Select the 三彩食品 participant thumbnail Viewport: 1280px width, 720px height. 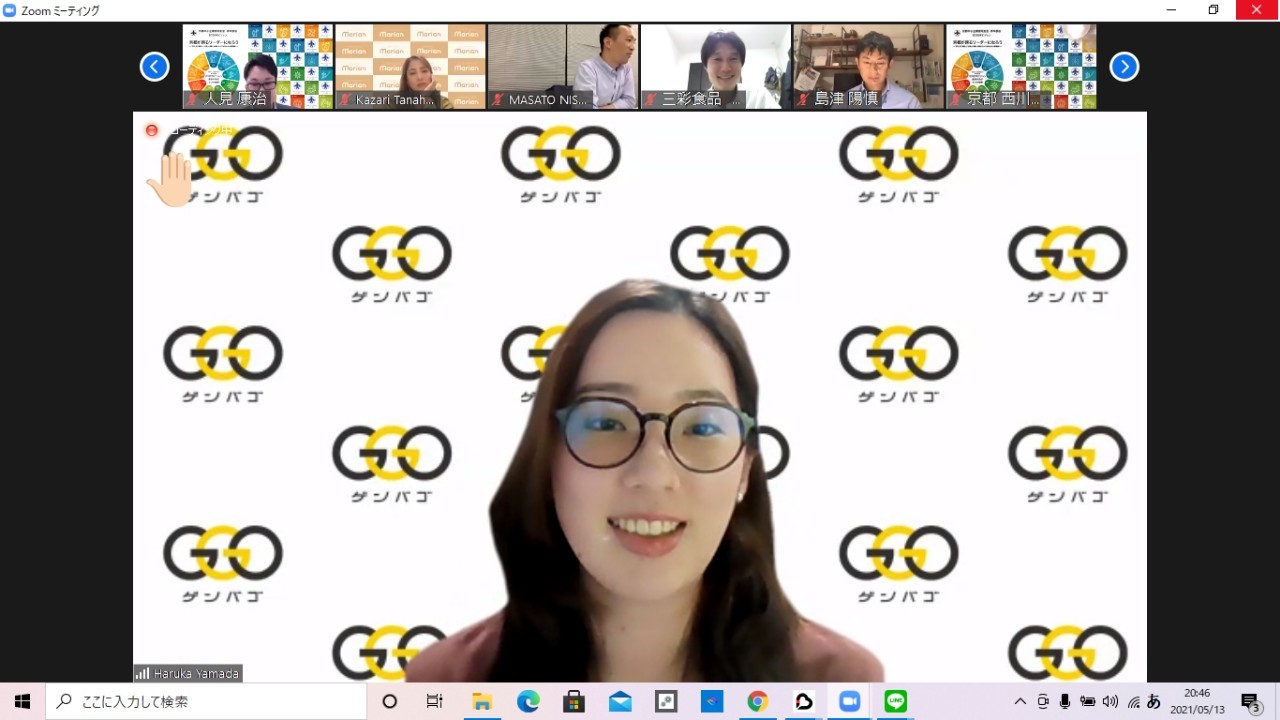[x=716, y=67]
